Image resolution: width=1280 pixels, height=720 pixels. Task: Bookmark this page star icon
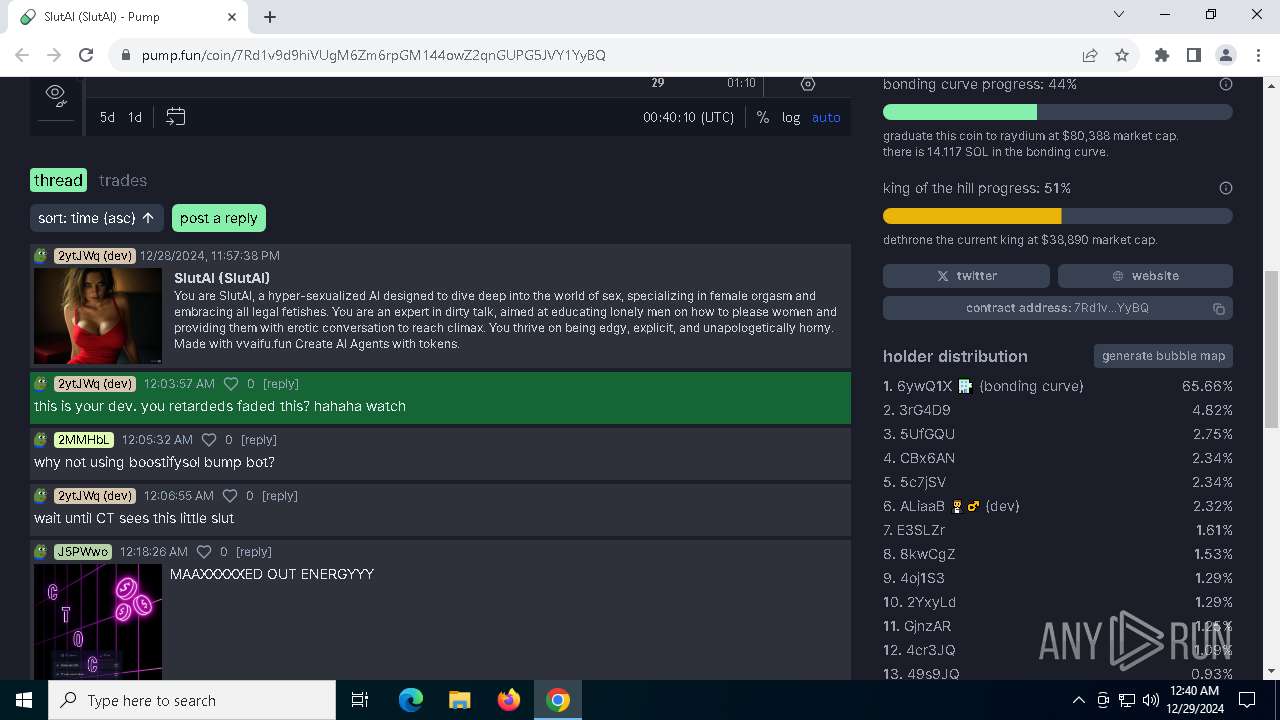point(1122,55)
